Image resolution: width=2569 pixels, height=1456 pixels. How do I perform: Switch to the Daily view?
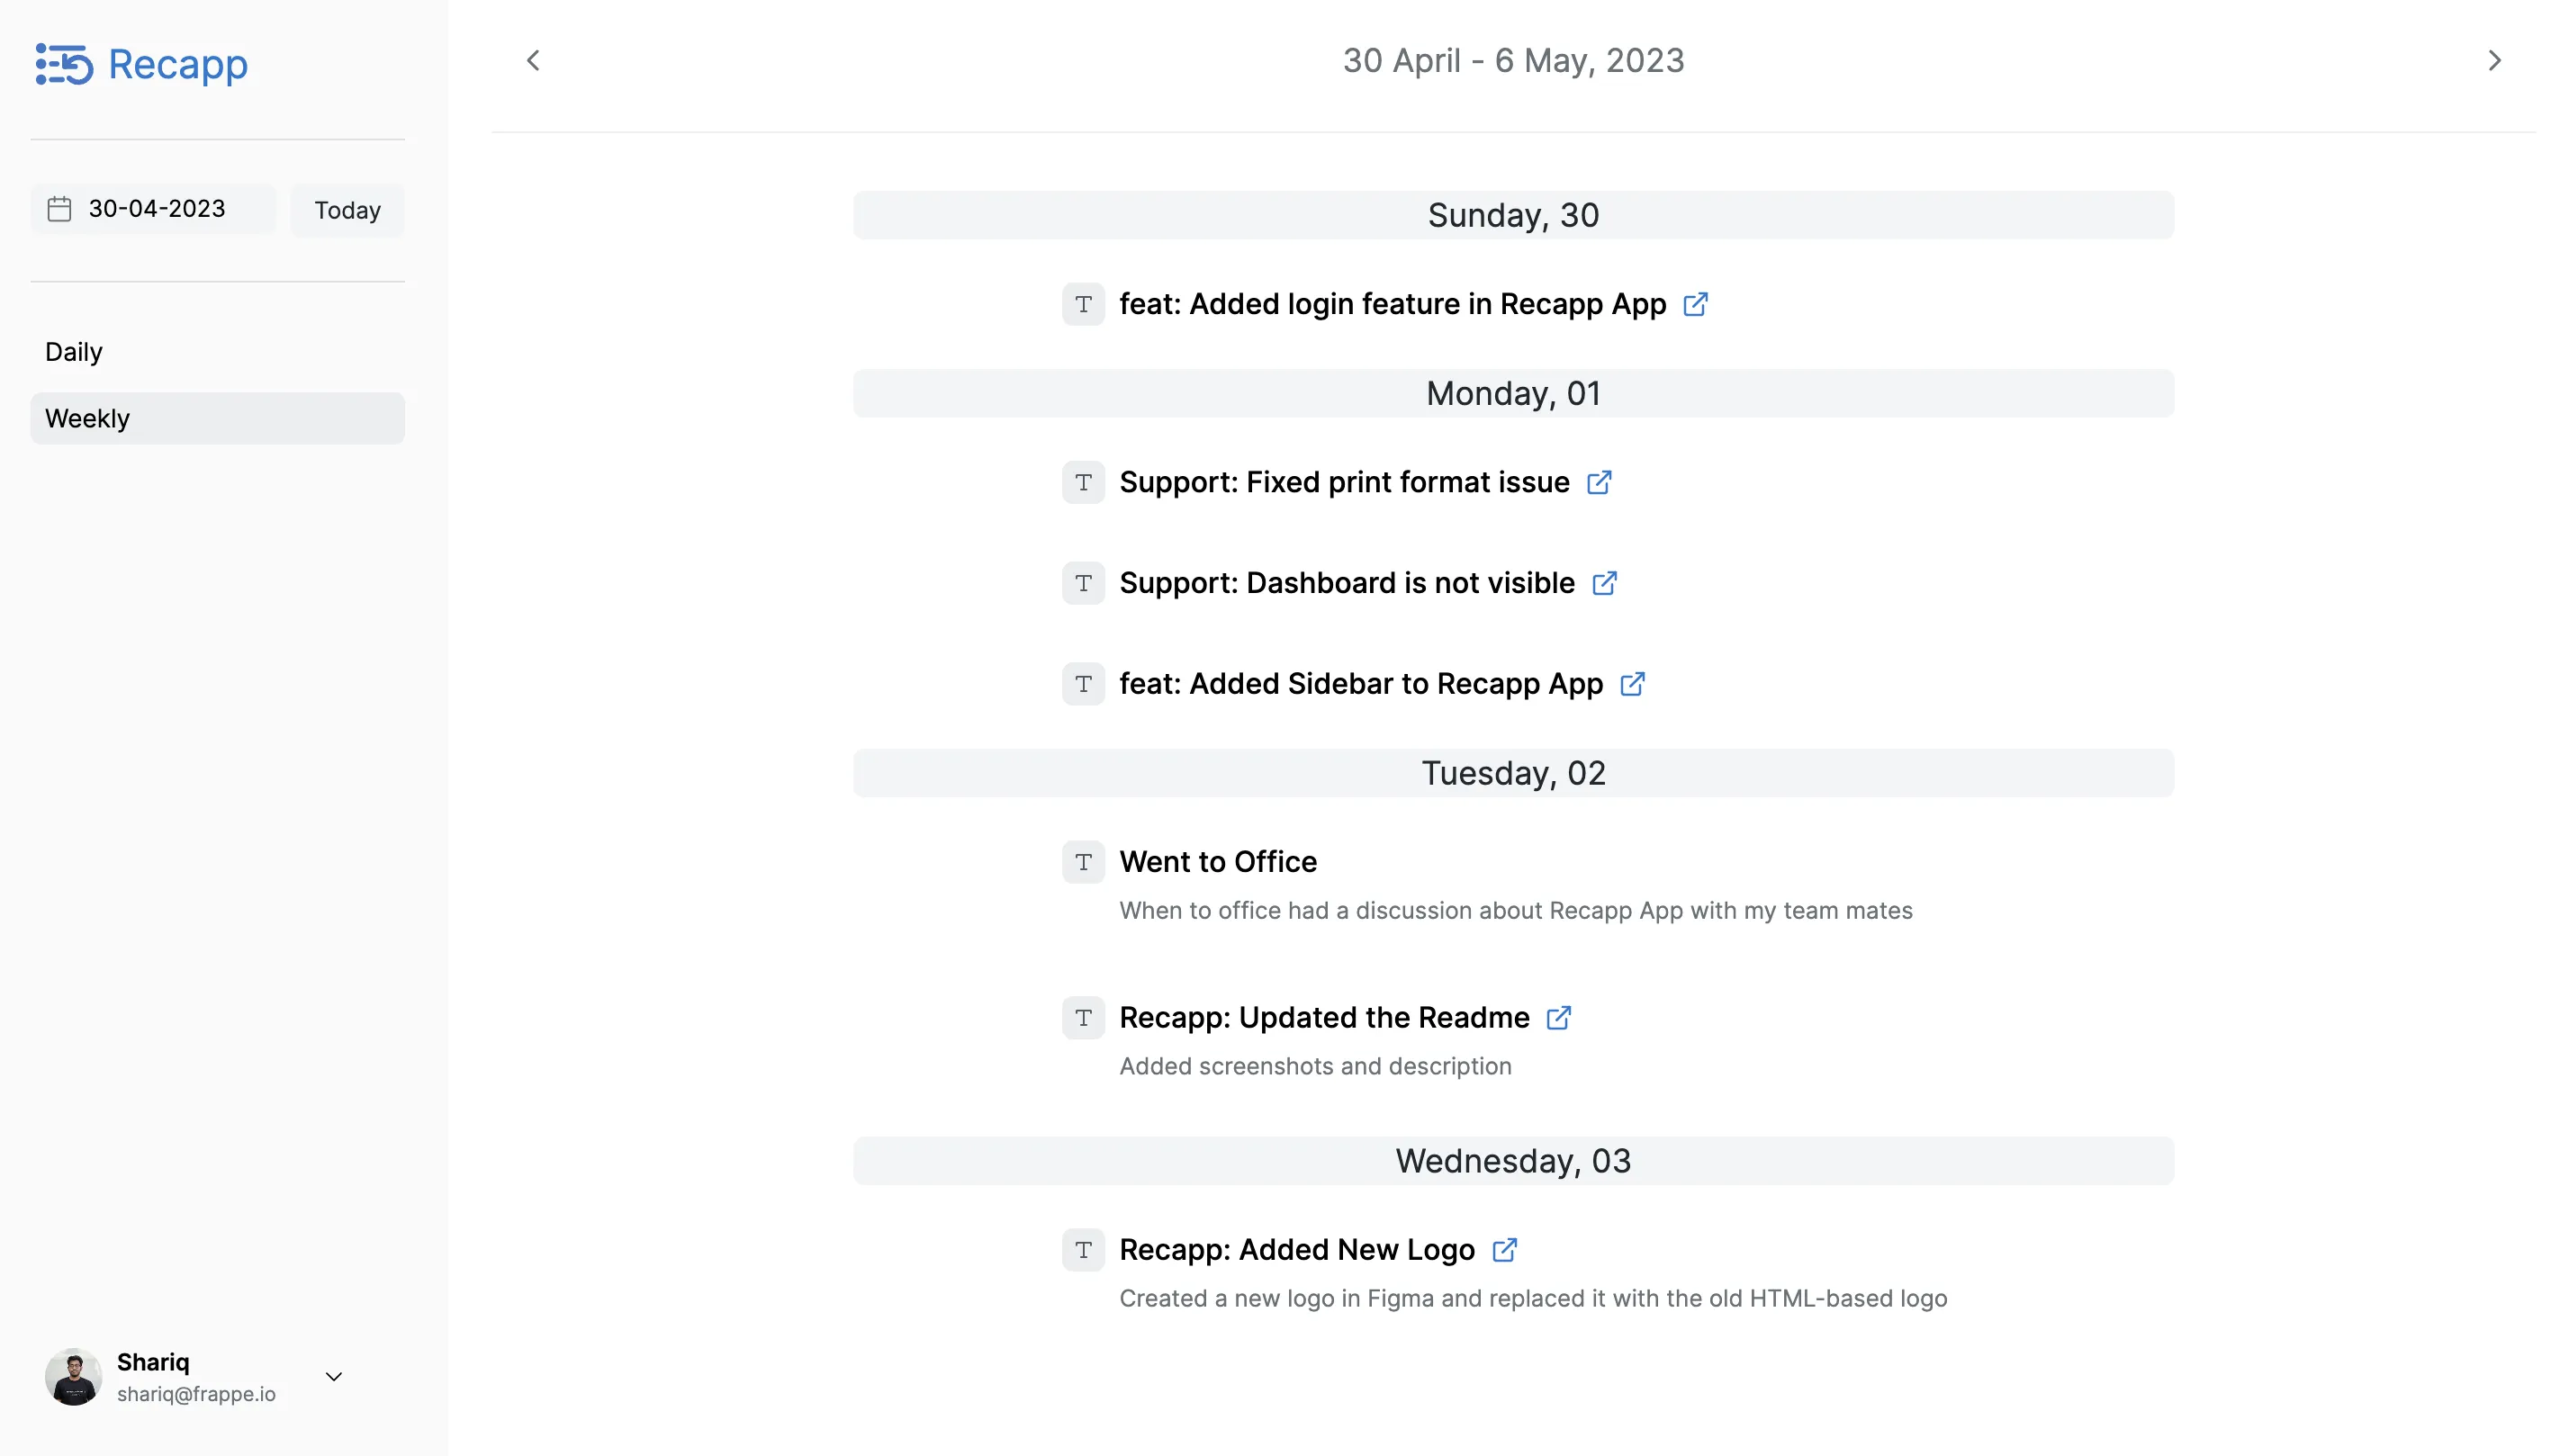[x=217, y=352]
